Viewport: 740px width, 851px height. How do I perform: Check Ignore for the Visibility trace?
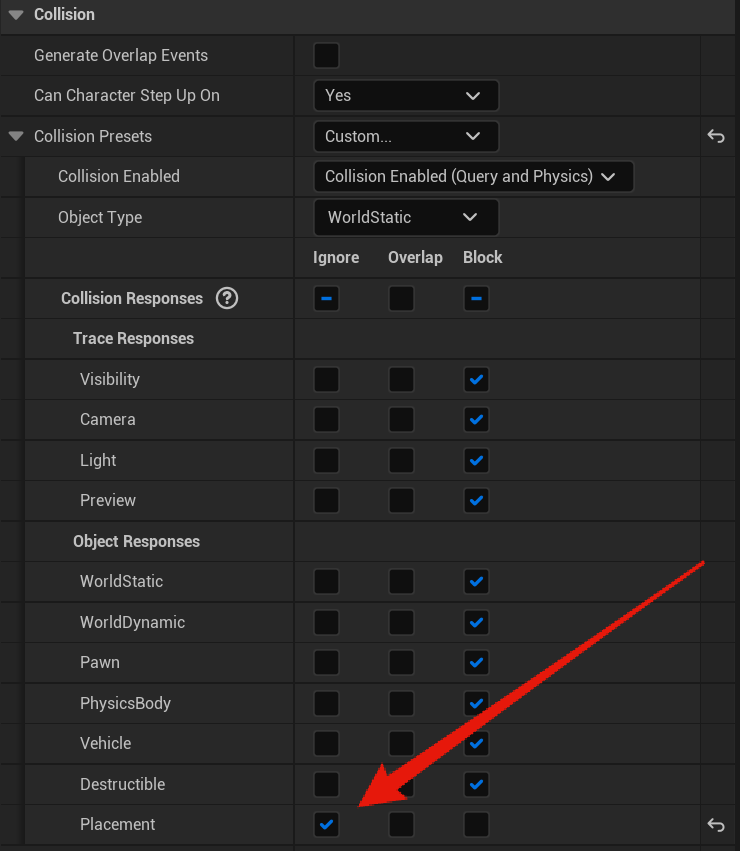pos(326,379)
